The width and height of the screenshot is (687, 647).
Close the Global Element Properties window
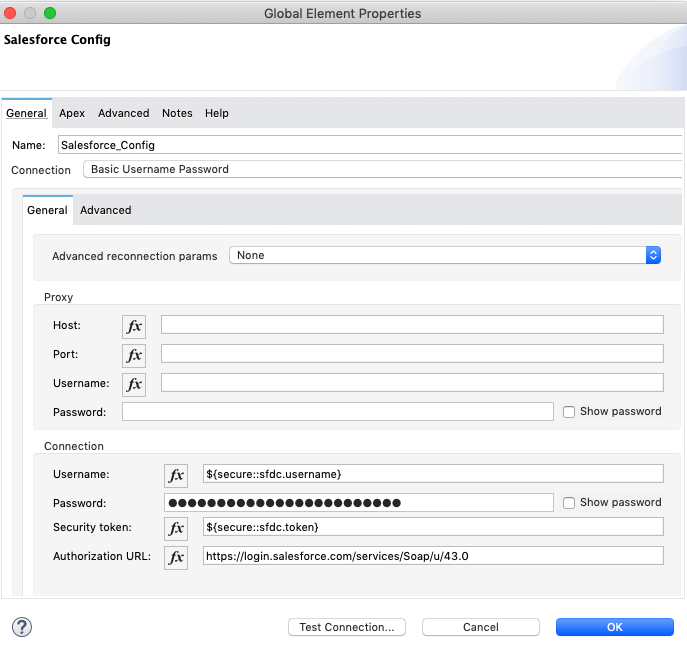10,13
